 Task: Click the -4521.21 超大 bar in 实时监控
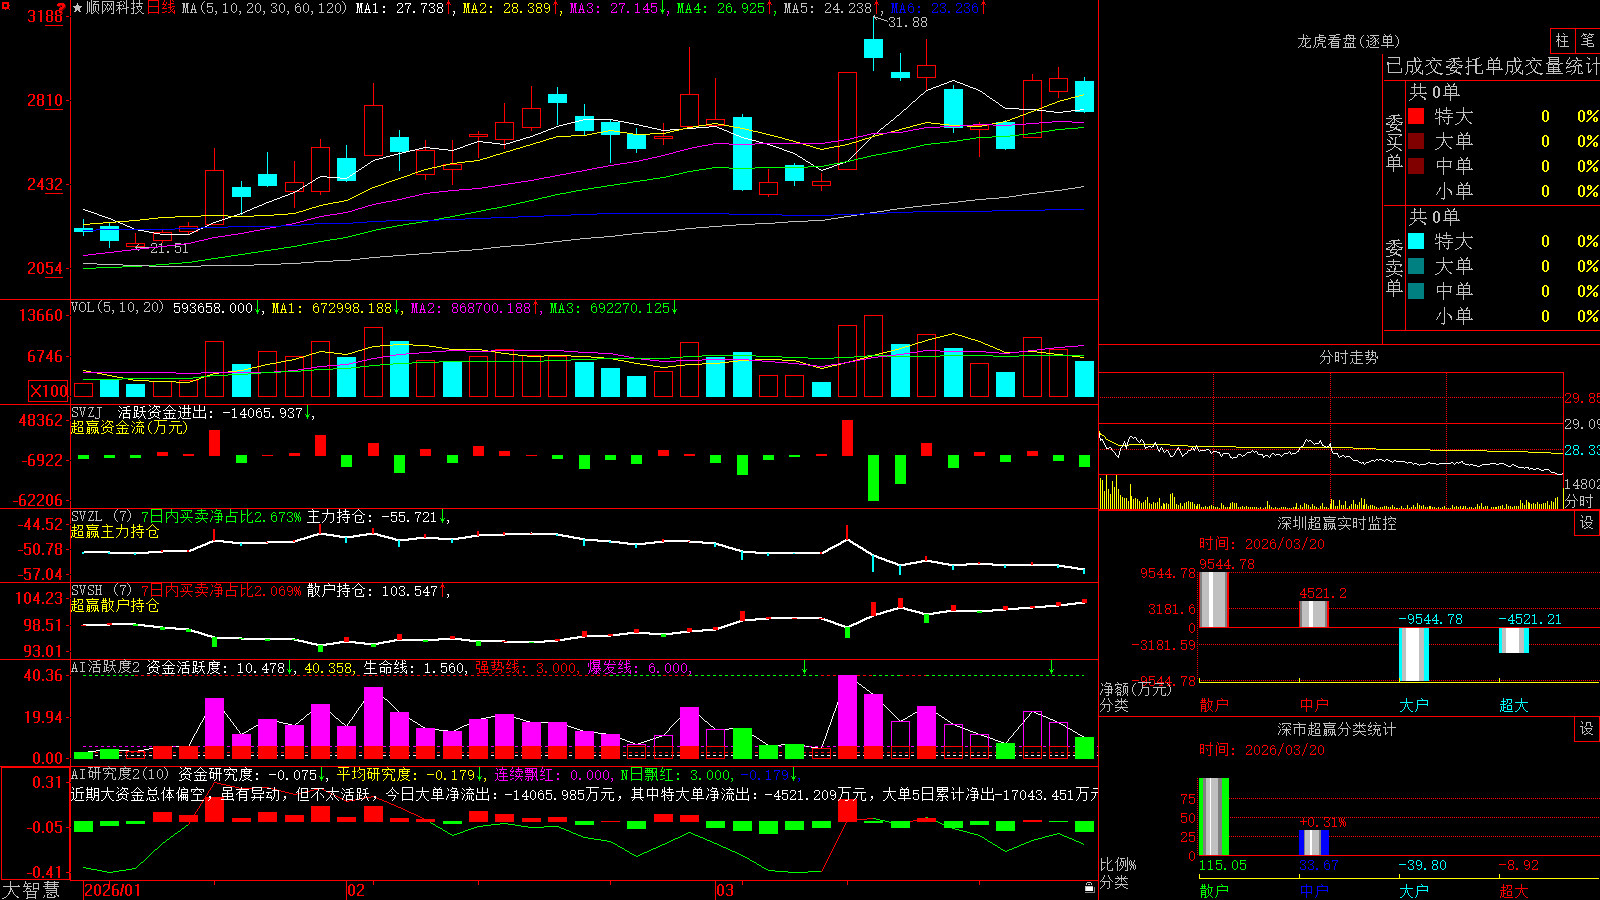[x=1513, y=640]
